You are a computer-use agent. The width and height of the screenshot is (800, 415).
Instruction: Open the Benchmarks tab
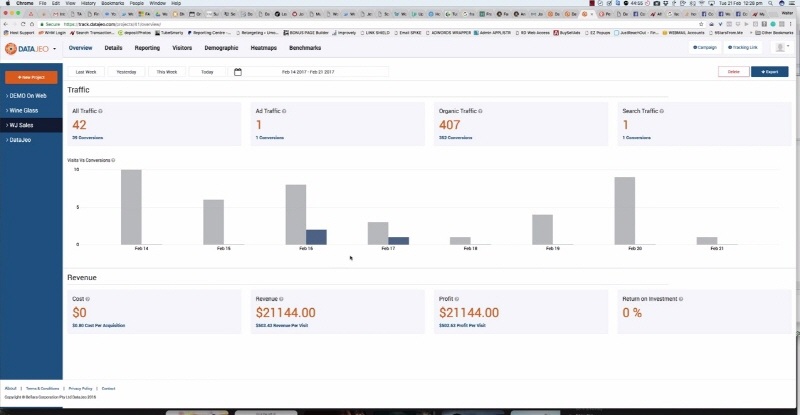click(305, 48)
